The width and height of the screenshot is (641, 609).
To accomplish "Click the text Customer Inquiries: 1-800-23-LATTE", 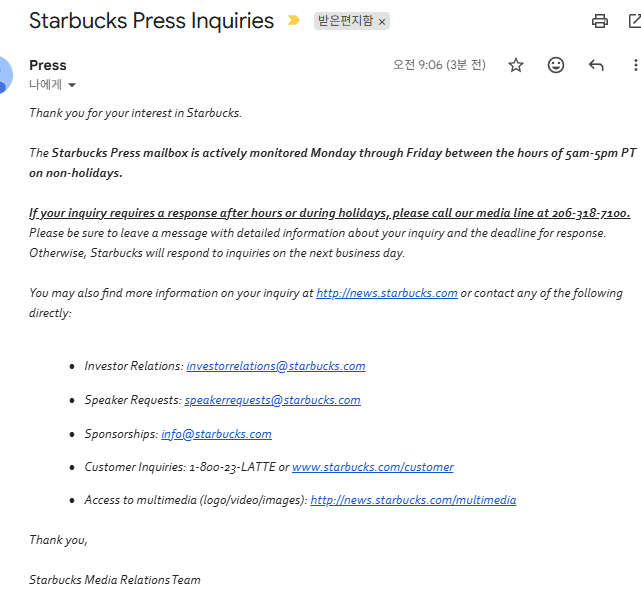I will coord(180,467).
